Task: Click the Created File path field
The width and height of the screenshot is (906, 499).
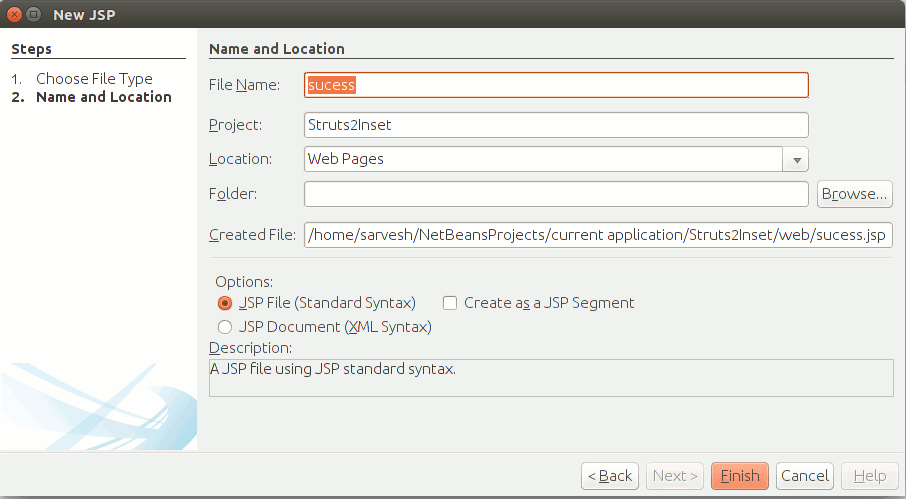Action: click(x=598, y=235)
